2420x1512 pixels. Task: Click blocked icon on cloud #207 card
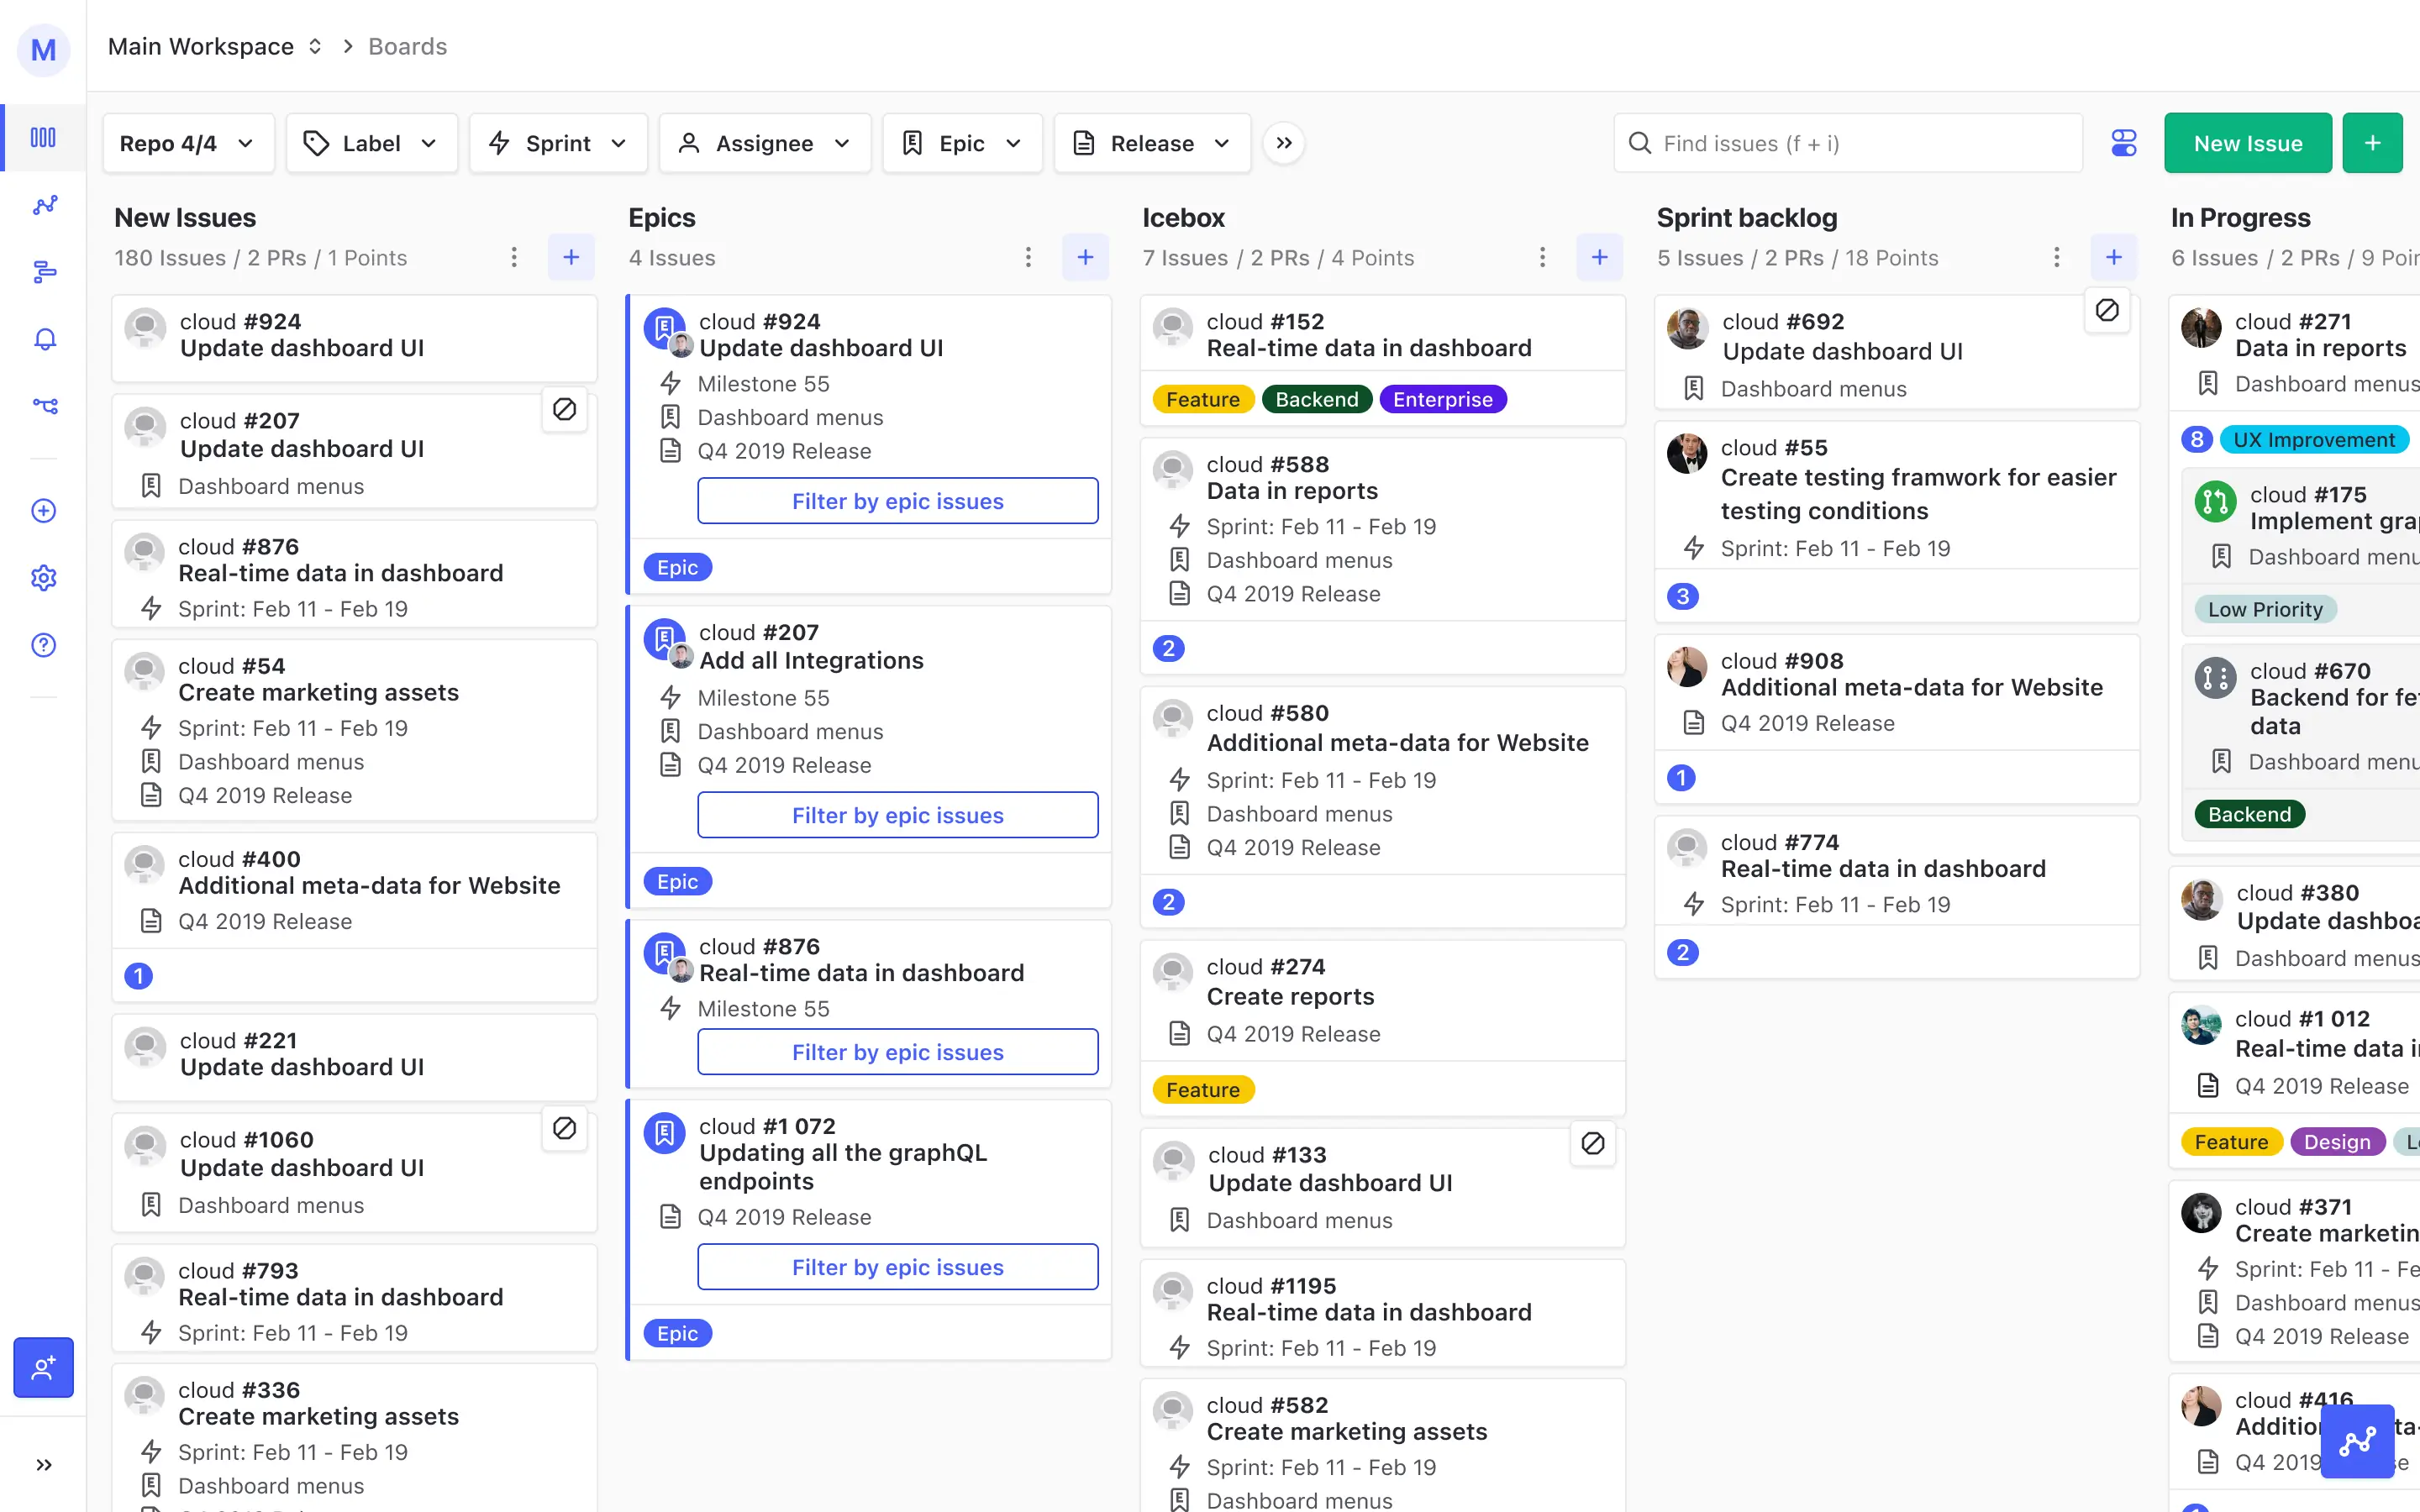(x=564, y=409)
